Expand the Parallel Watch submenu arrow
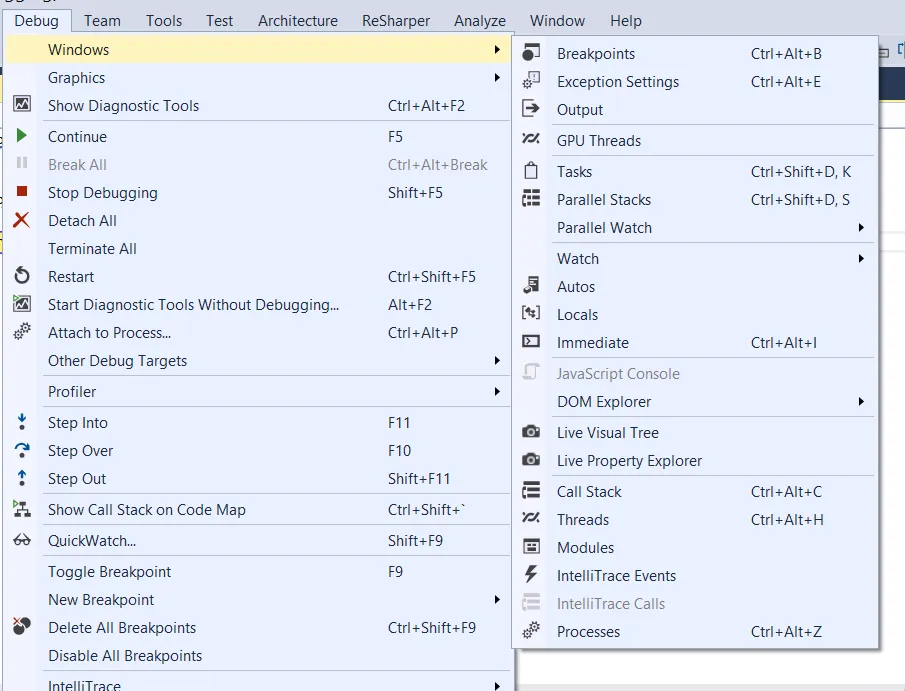Viewport: 905px width, 691px height. pos(861,228)
